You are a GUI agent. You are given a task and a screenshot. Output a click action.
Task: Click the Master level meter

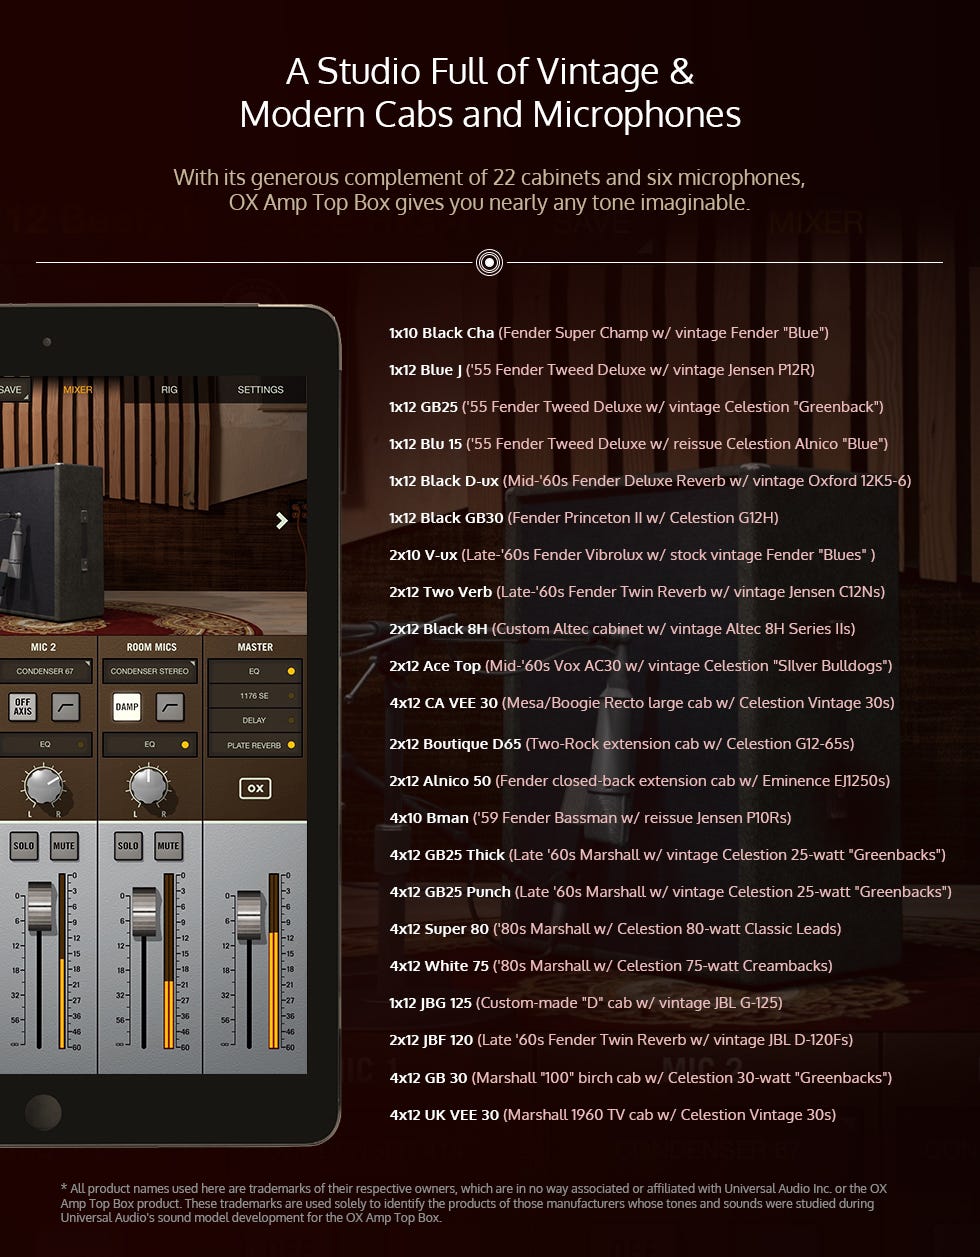point(273,960)
